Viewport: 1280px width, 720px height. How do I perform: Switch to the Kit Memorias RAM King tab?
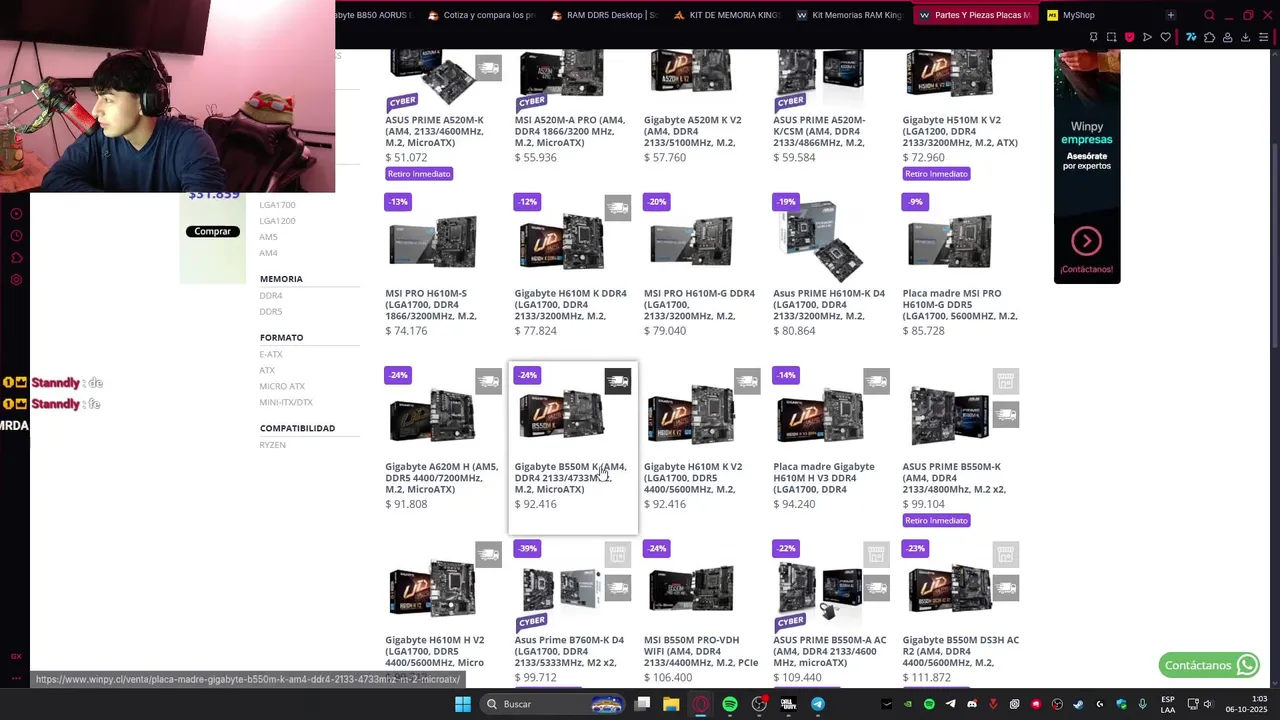click(850, 15)
